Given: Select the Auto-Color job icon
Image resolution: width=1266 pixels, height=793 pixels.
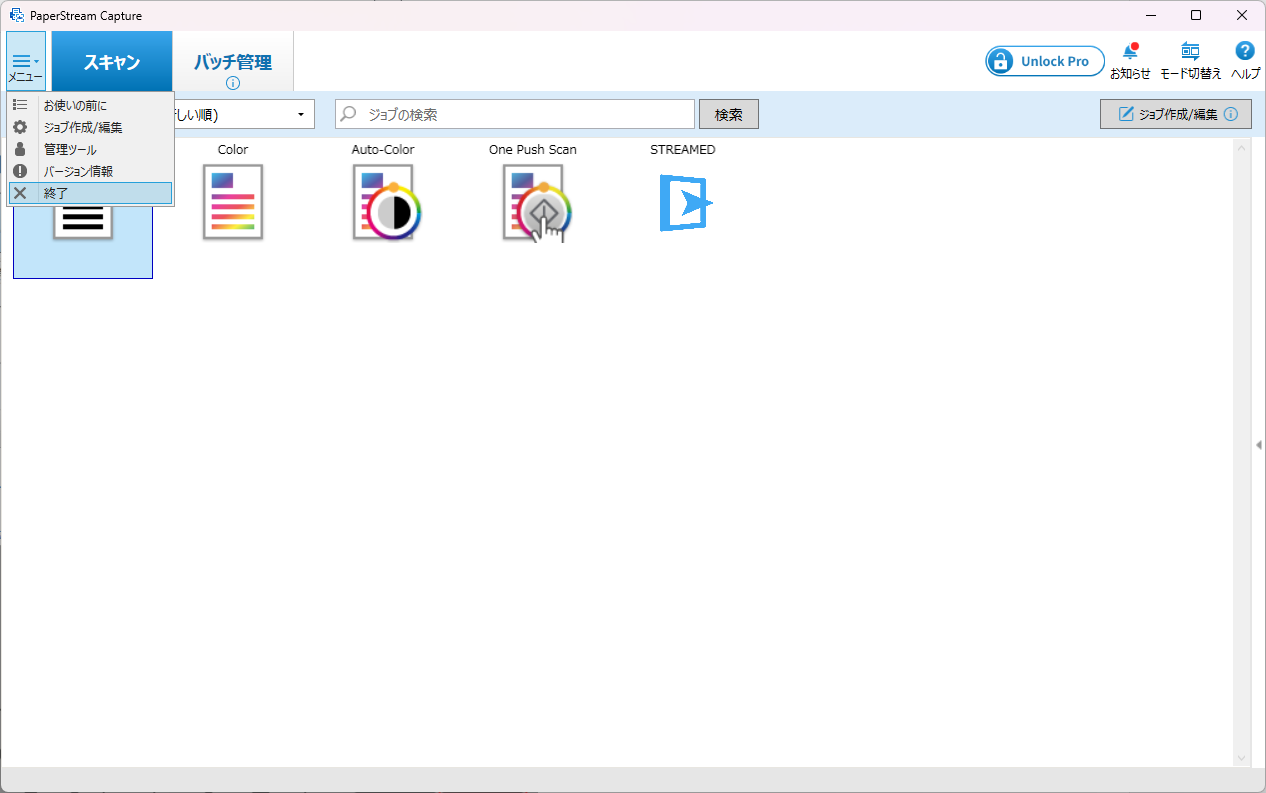Looking at the screenshot, I should (x=384, y=201).
